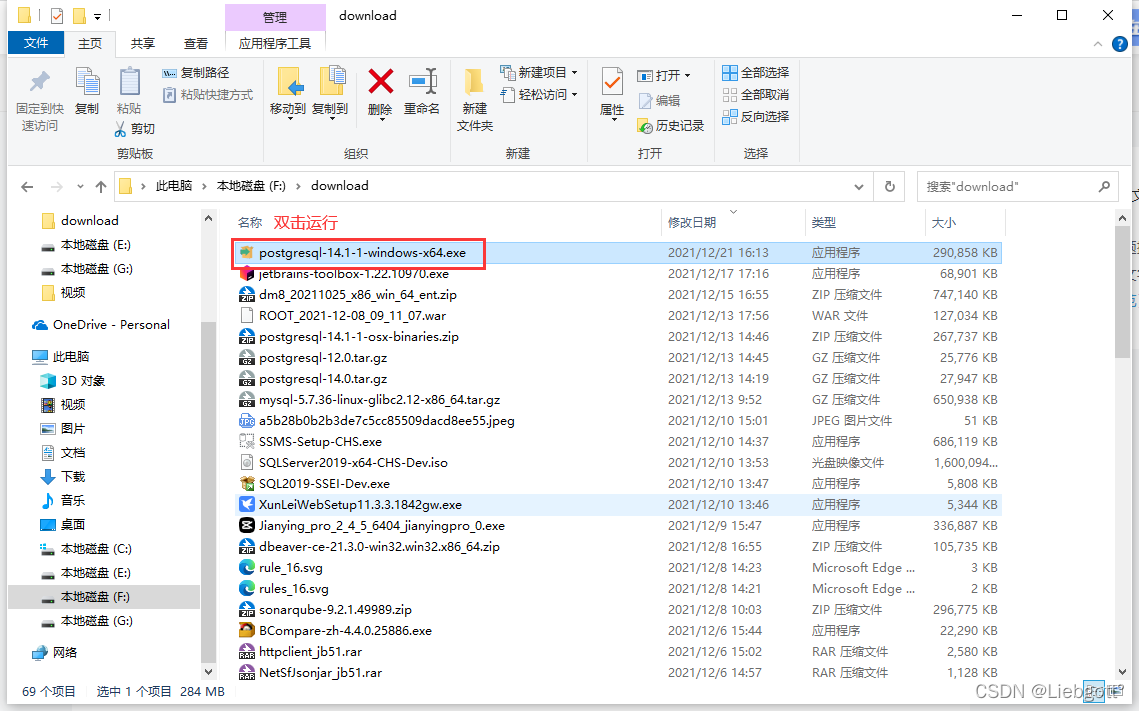Click the History (历史记录) icon
The height and width of the screenshot is (711, 1139).
click(645, 126)
